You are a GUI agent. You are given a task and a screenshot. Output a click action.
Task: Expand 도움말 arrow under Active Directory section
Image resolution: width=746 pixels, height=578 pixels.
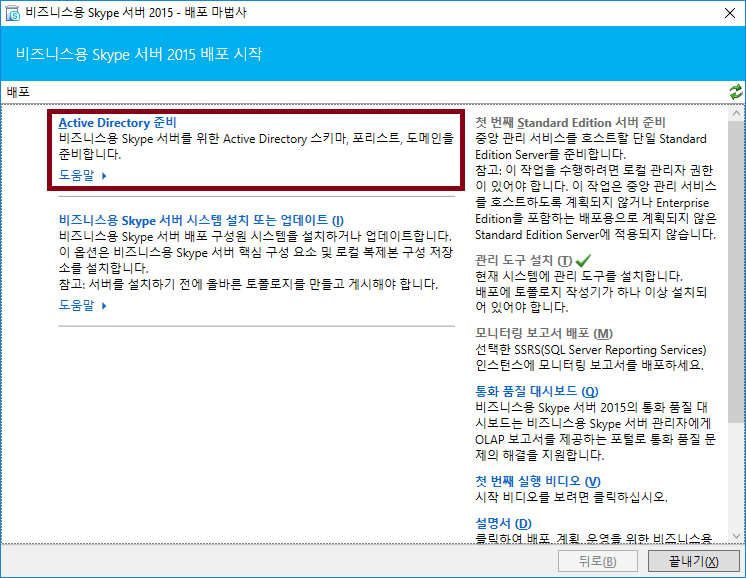104,176
